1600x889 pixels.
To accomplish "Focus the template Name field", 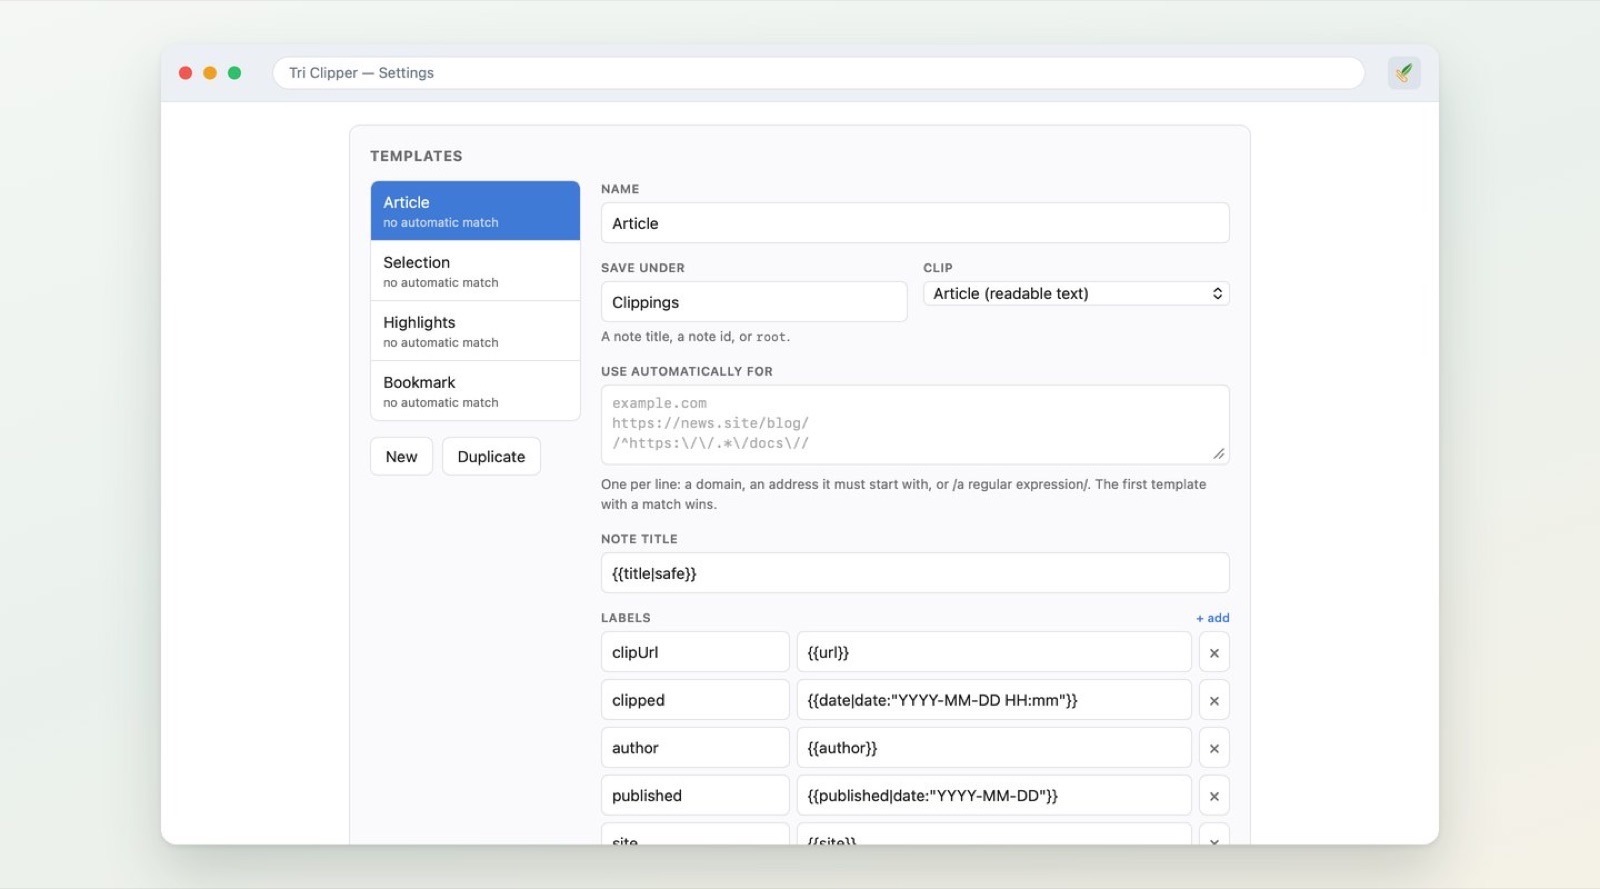I will point(915,223).
